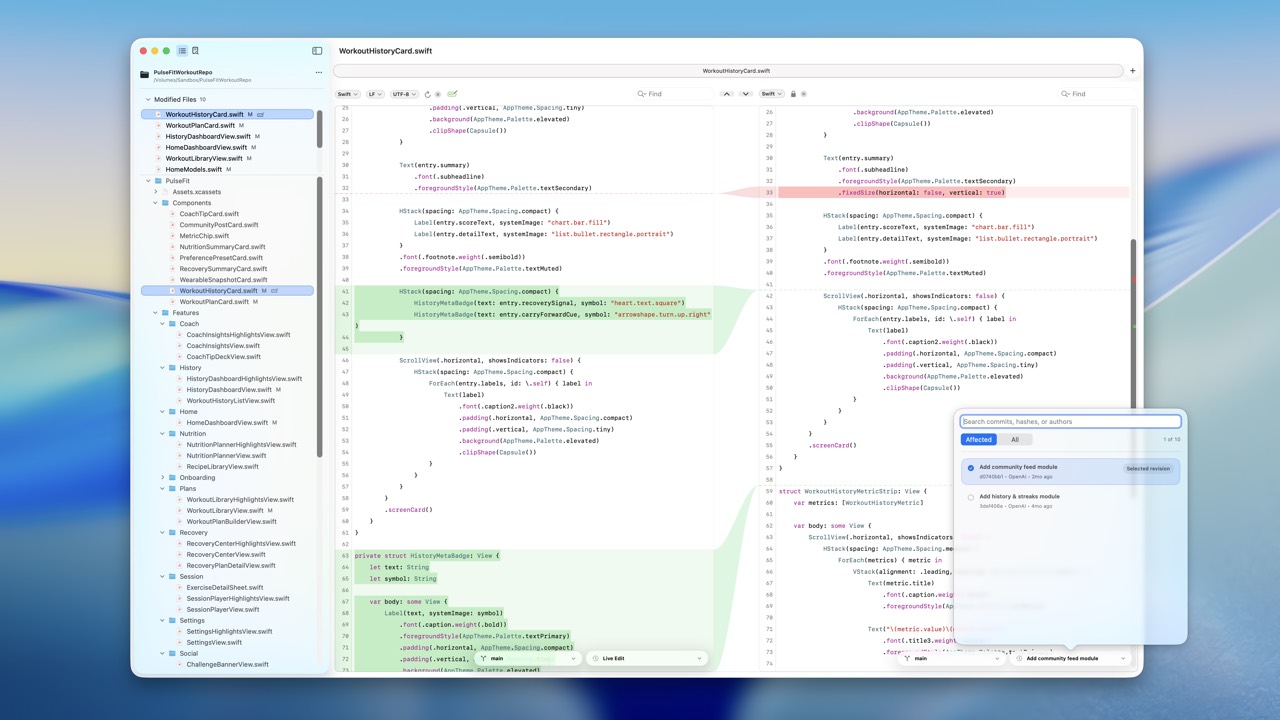Image resolution: width=1280 pixels, height=720 pixels.
Task: Open RecoveryPlanDetailView.swift file
Action: click(230, 566)
